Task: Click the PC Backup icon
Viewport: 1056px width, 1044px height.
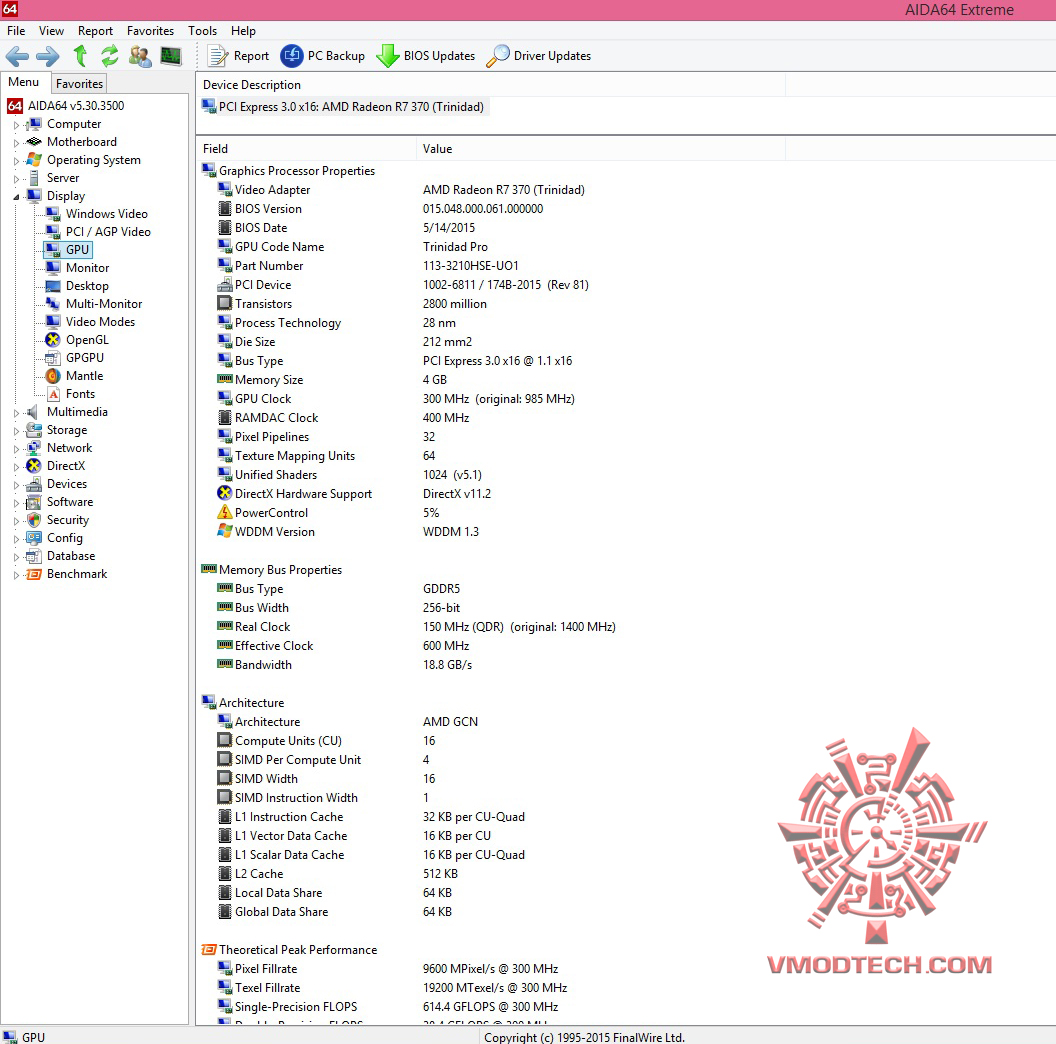Action: tap(292, 56)
